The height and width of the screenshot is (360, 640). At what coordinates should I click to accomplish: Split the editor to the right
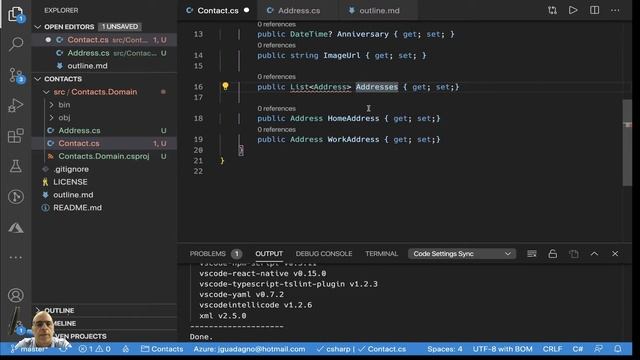(594, 10)
